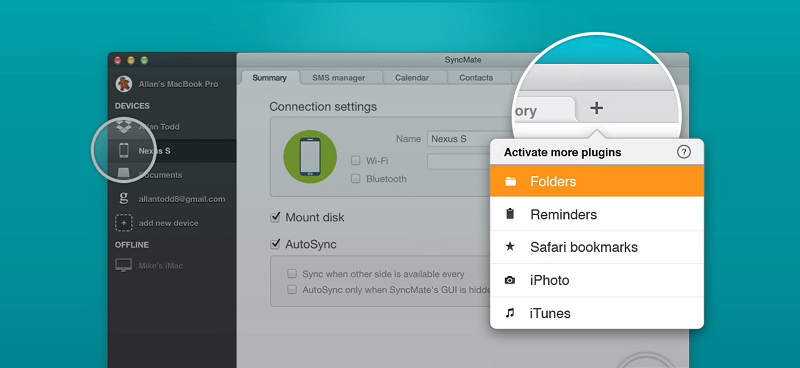Viewport: 800px width, 368px height.
Task: Activate the iPhoto plugin
Action: [597, 280]
